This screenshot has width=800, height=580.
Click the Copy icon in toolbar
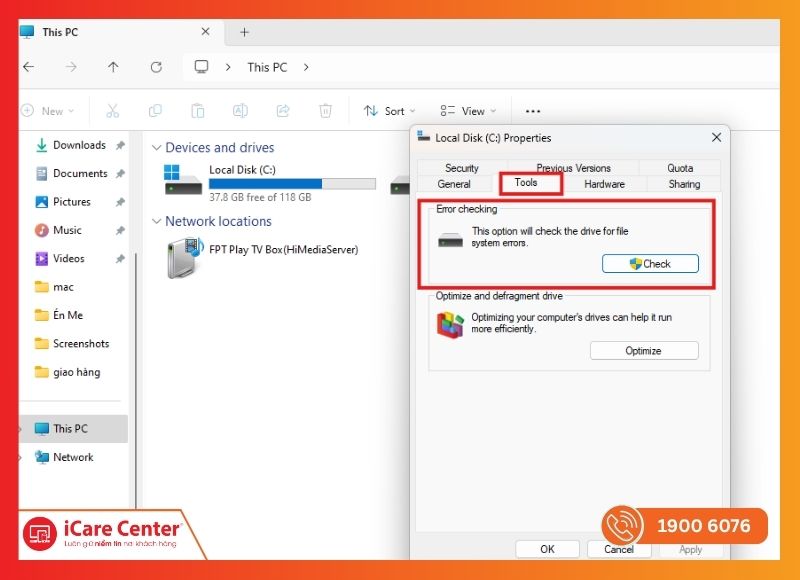pos(155,111)
